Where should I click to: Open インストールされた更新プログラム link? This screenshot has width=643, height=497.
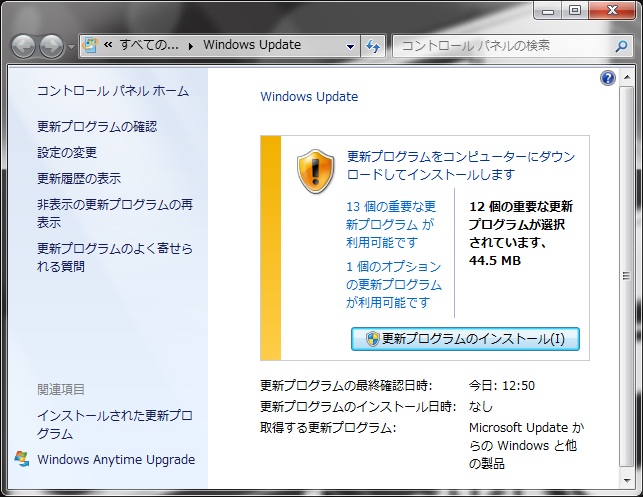(115, 424)
